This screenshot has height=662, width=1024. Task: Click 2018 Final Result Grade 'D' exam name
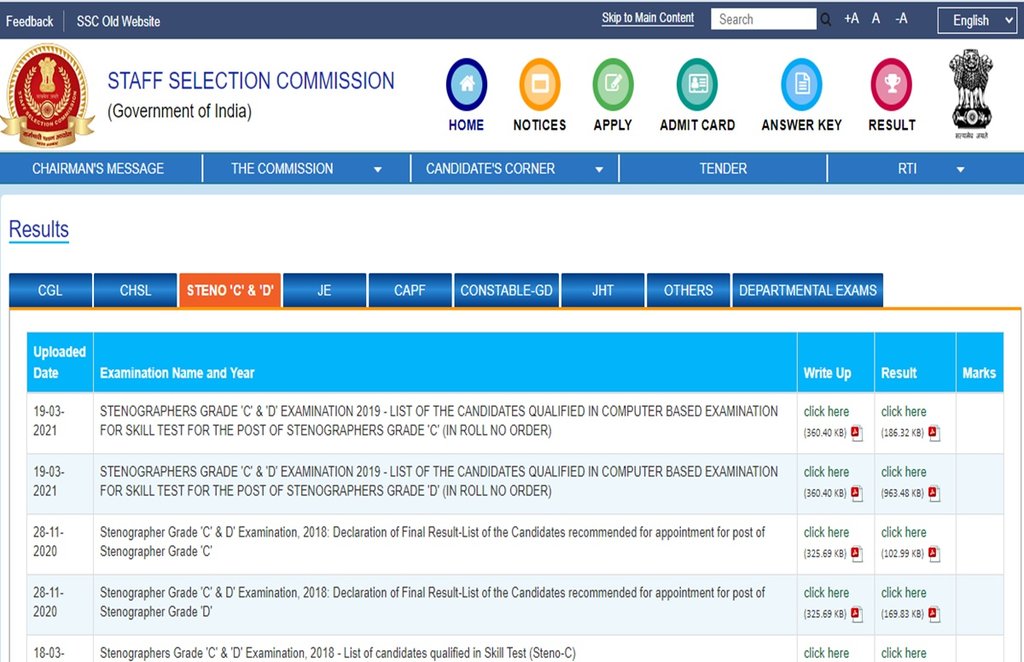point(432,602)
